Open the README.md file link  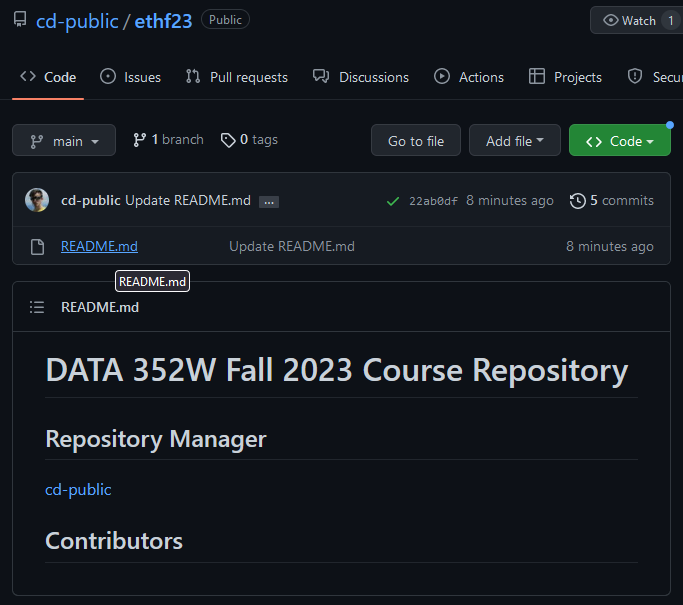click(99, 246)
